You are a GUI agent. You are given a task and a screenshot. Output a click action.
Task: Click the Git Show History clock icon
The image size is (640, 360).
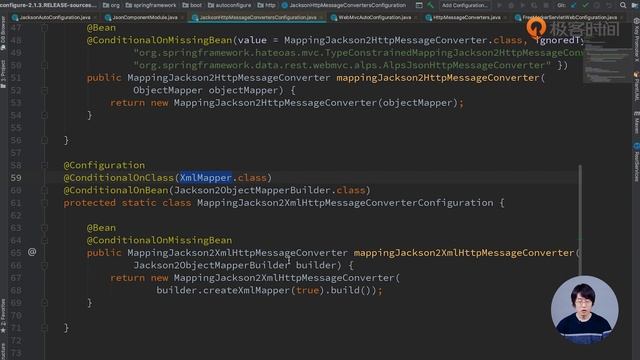(x=598, y=5)
